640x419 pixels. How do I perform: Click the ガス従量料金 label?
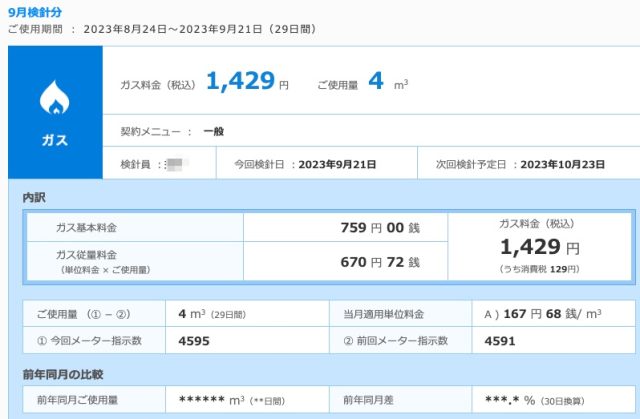click(87, 256)
